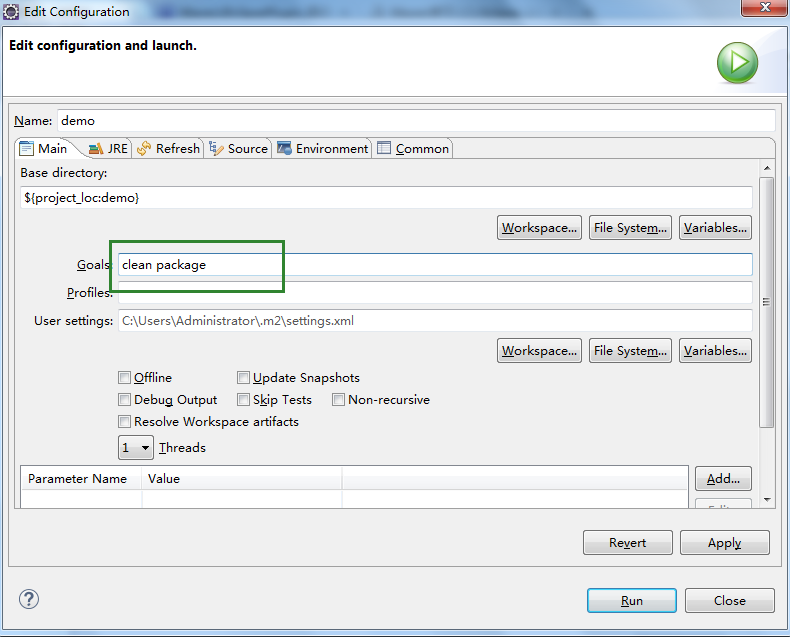Click the Value column header
The image size is (790, 637).
click(242, 479)
